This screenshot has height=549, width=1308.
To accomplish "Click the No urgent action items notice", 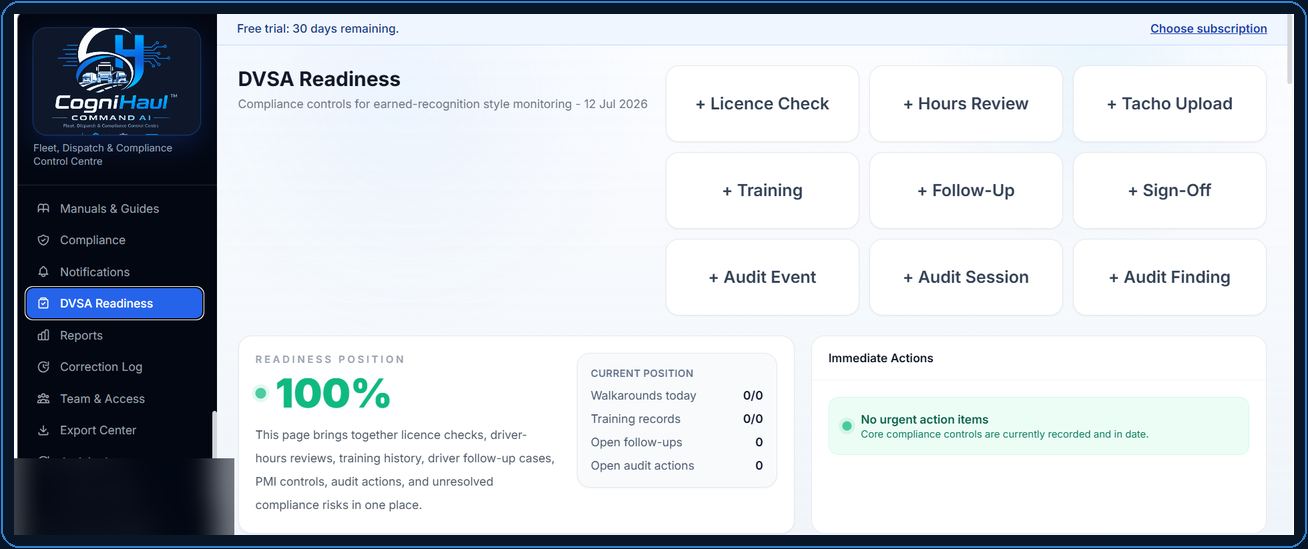I will (x=1038, y=426).
